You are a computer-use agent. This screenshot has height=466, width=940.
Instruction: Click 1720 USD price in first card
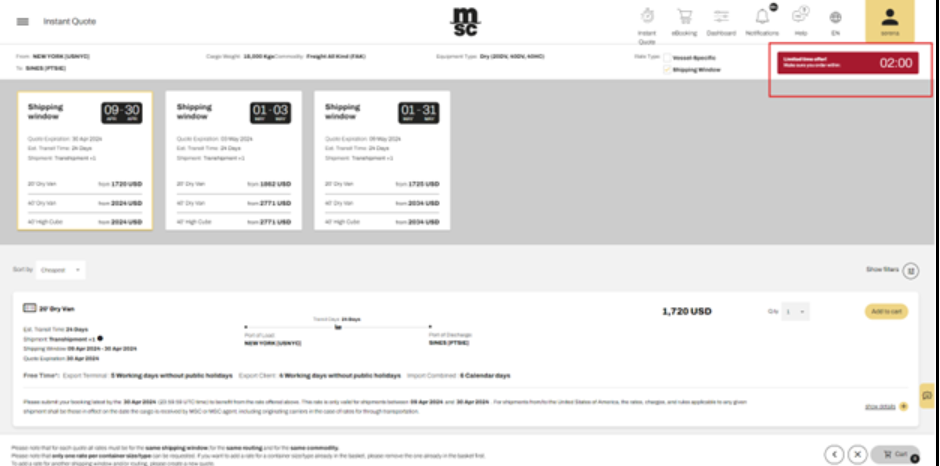pos(126,184)
